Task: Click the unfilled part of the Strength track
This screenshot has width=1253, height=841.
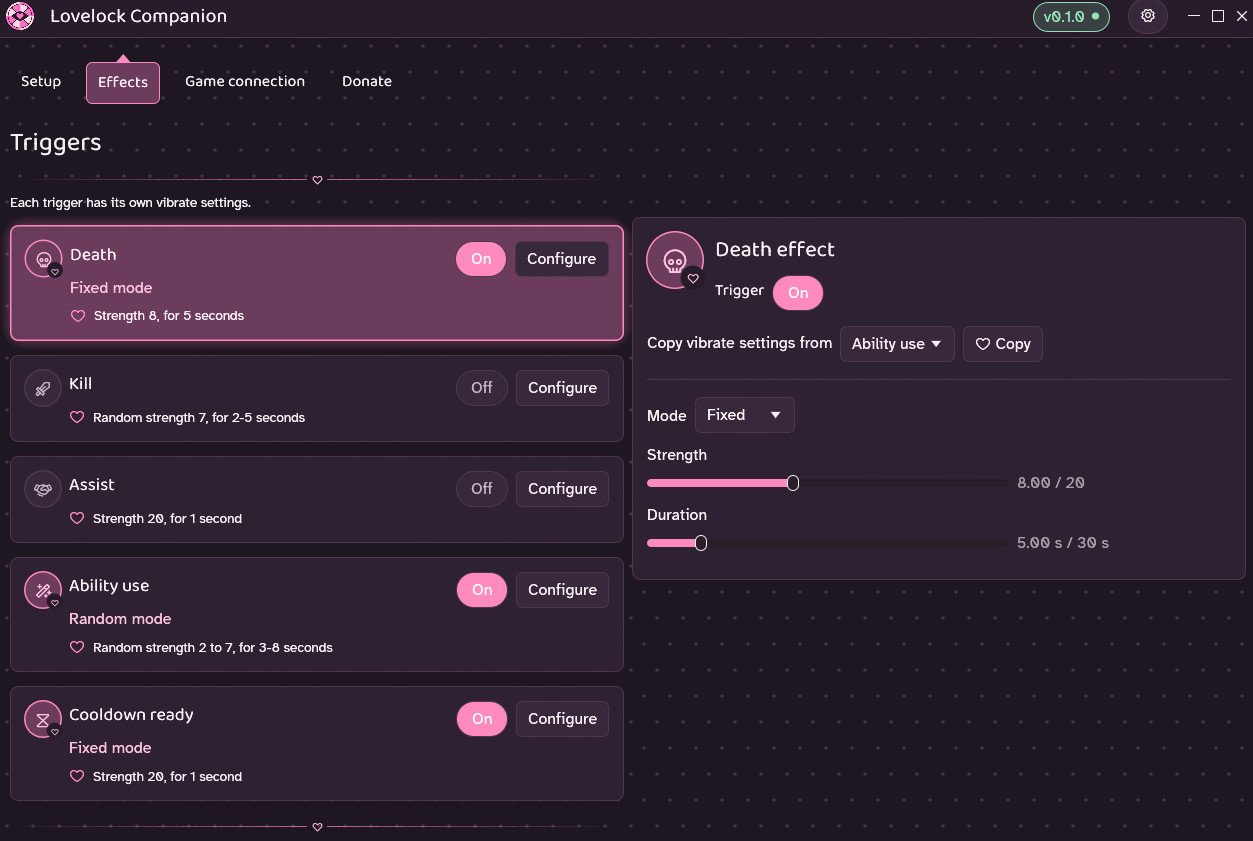Action: pyautogui.click(x=904, y=483)
